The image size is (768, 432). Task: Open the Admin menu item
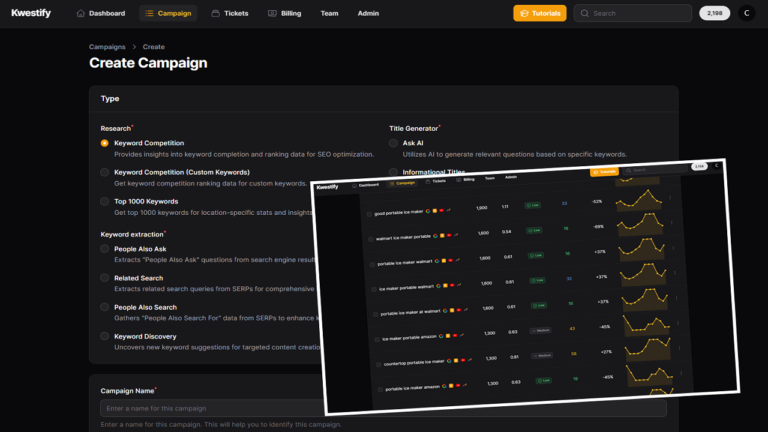point(368,14)
